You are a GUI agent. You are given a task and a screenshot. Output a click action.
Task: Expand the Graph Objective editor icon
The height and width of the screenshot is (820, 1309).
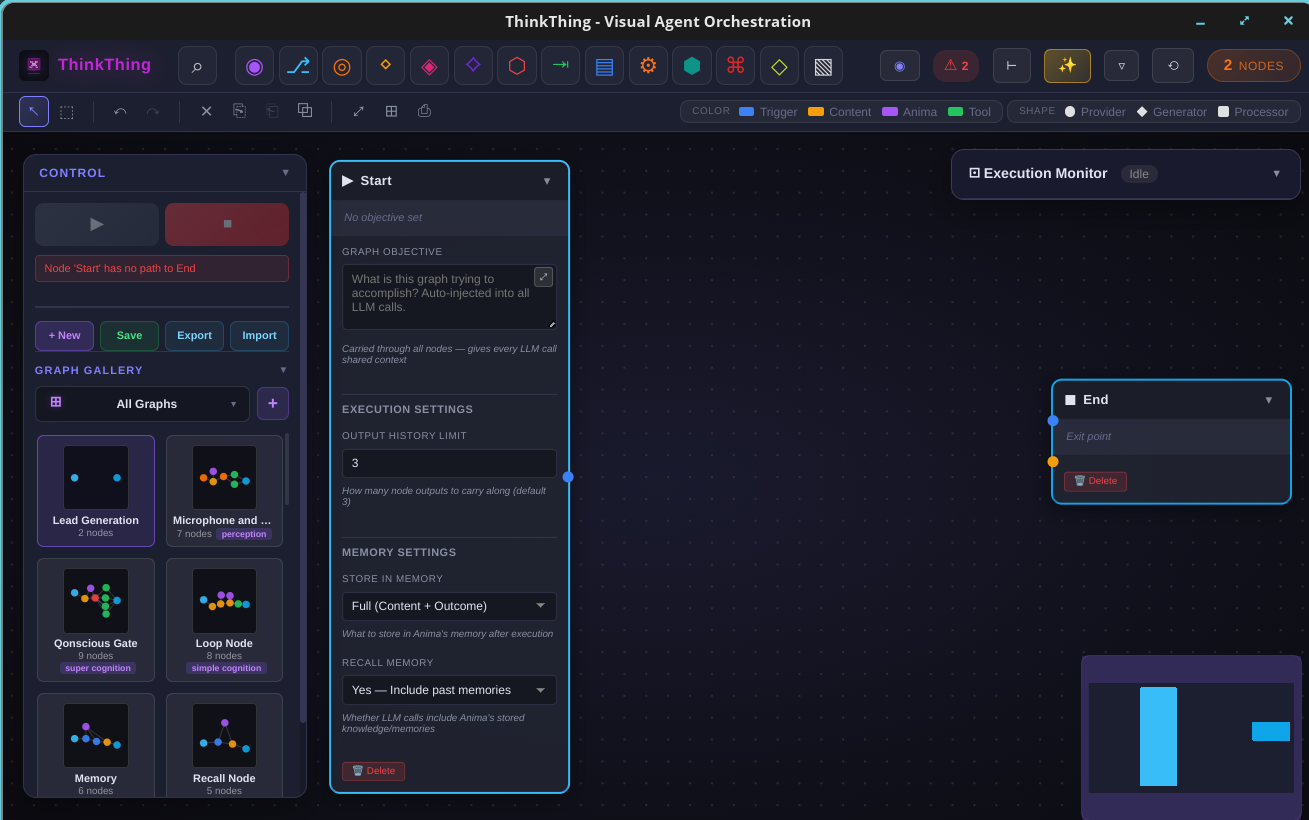click(543, 277)
